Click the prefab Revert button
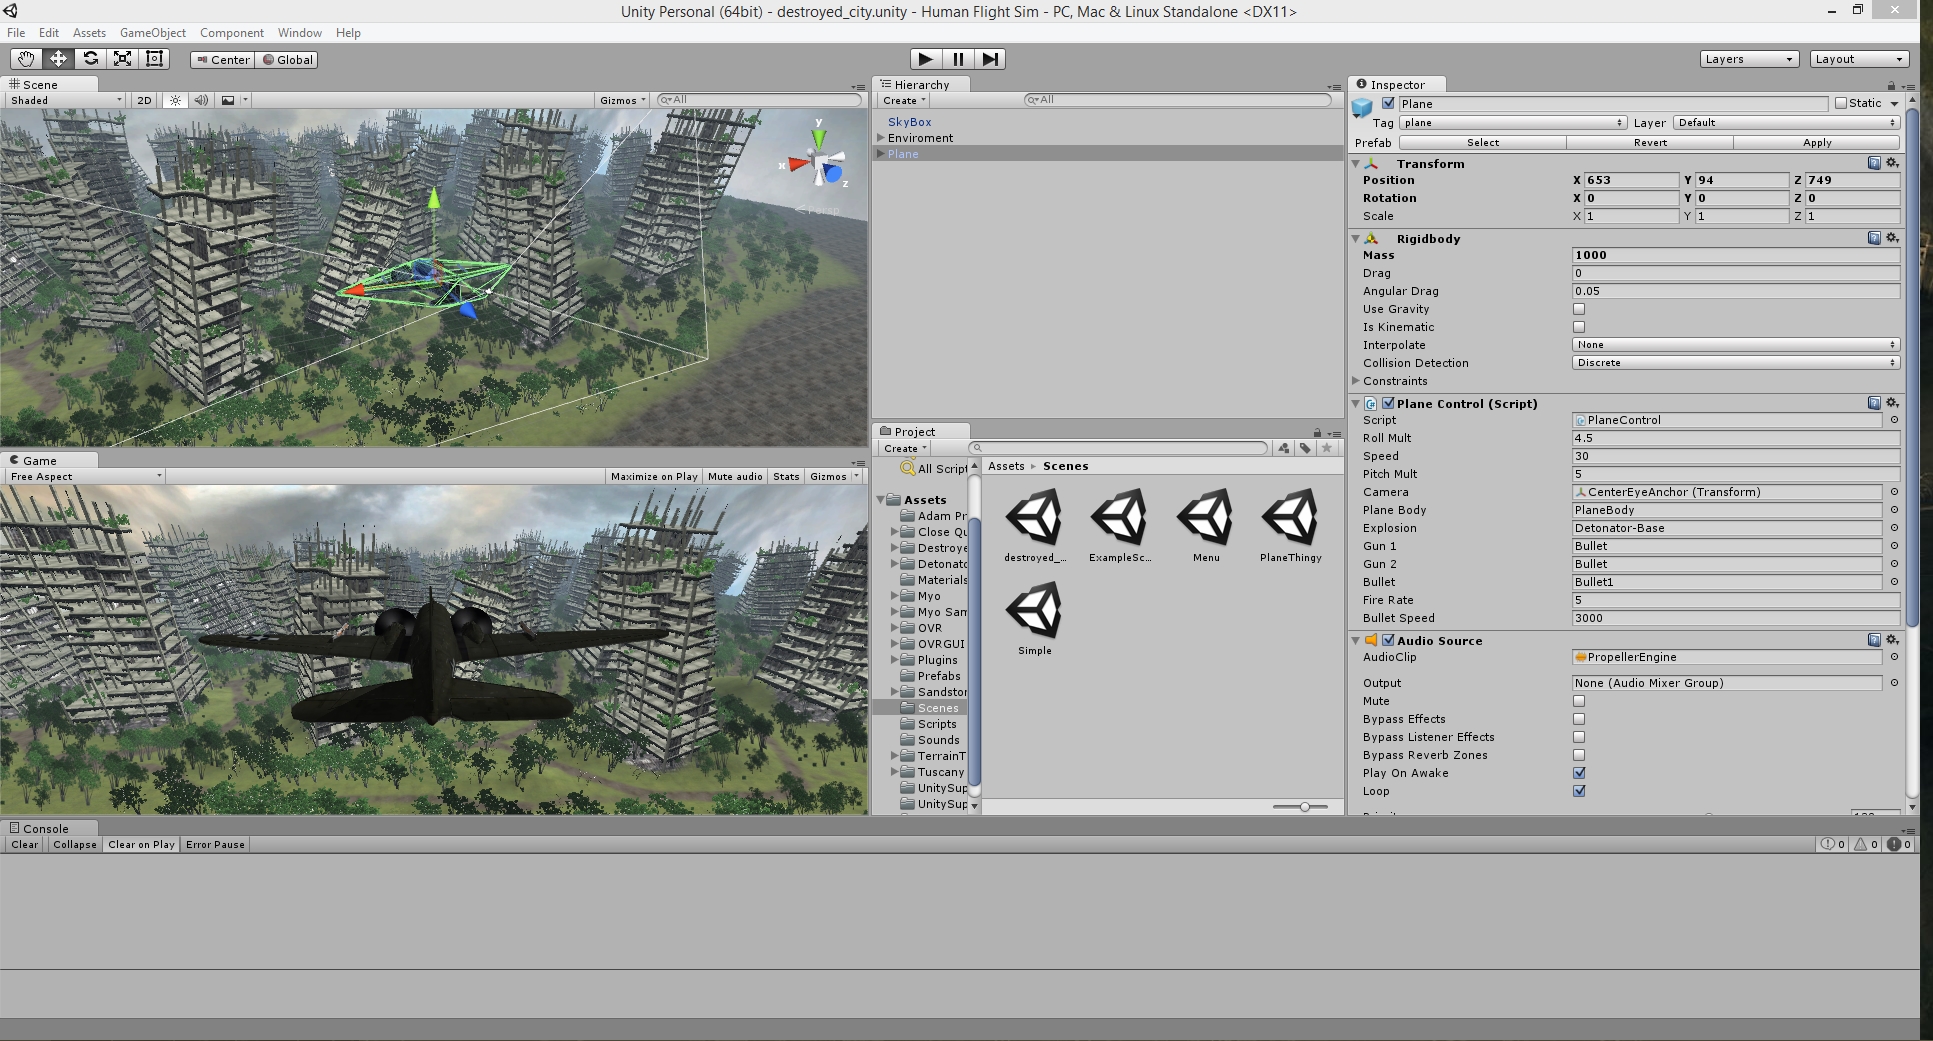 1650,143
